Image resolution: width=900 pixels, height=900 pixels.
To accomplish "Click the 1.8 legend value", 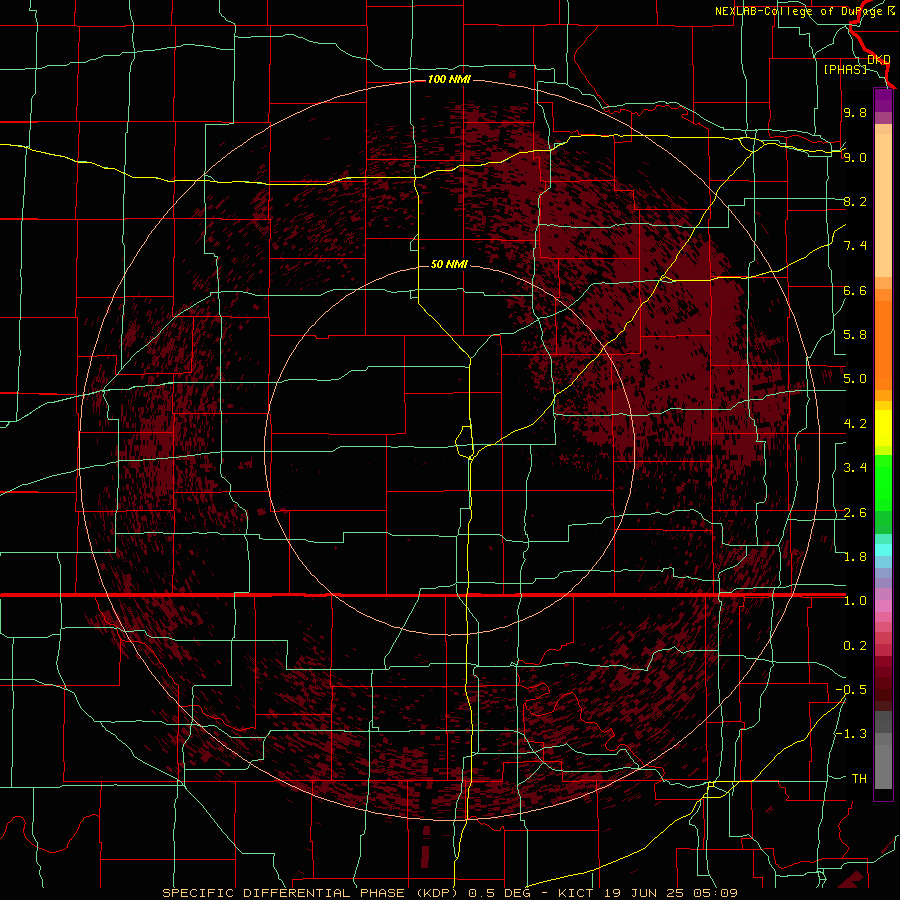I will 855,557.
